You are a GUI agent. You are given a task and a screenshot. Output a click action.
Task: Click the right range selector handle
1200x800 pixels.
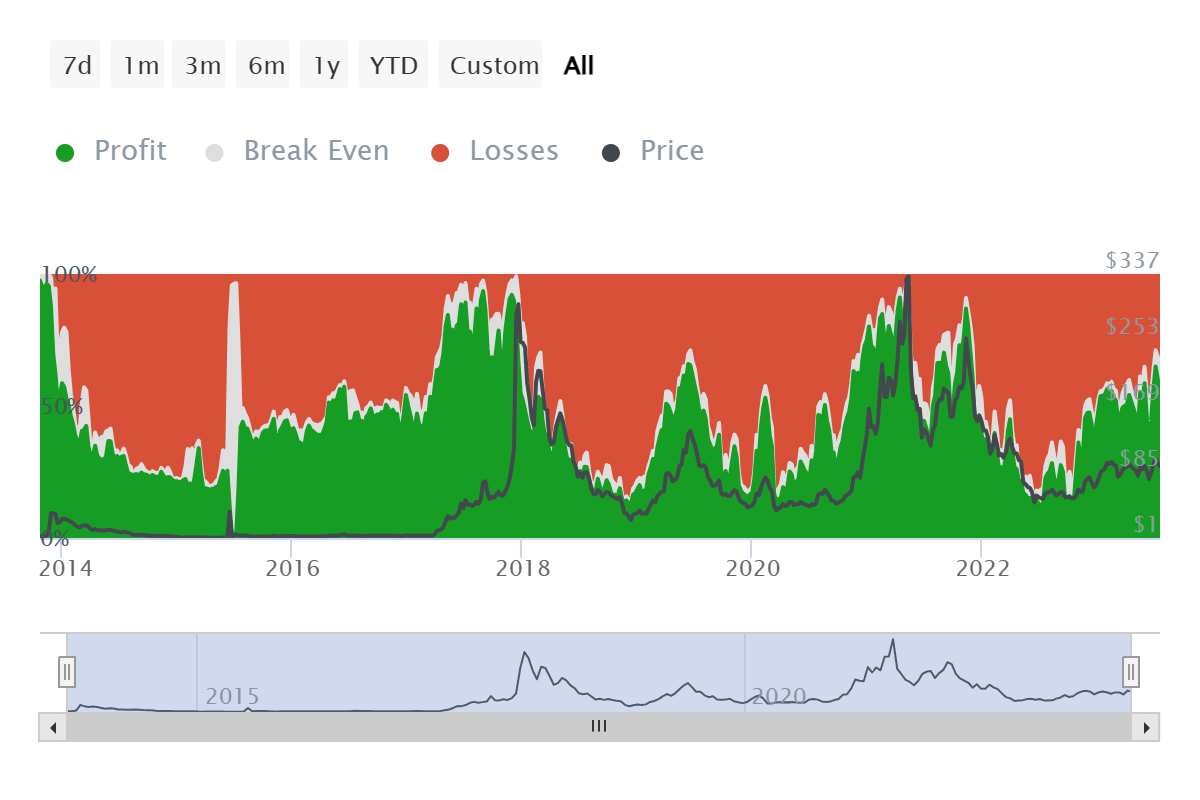pyautogui.click(x=1131, y=672)
